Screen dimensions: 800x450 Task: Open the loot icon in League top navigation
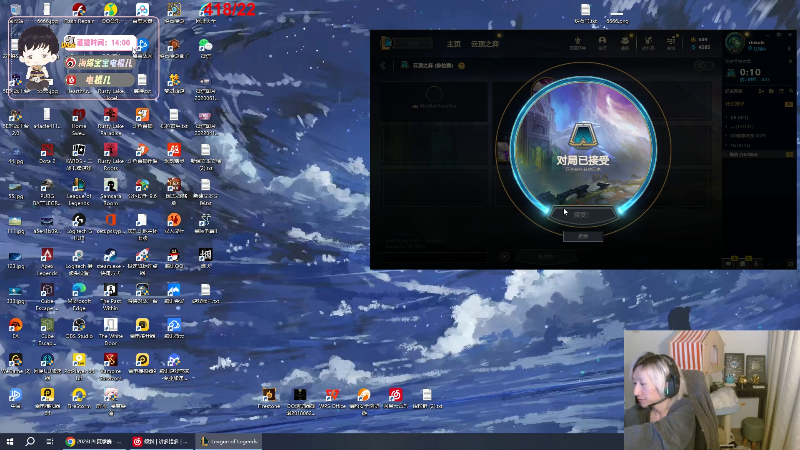[x=648, y=43]
